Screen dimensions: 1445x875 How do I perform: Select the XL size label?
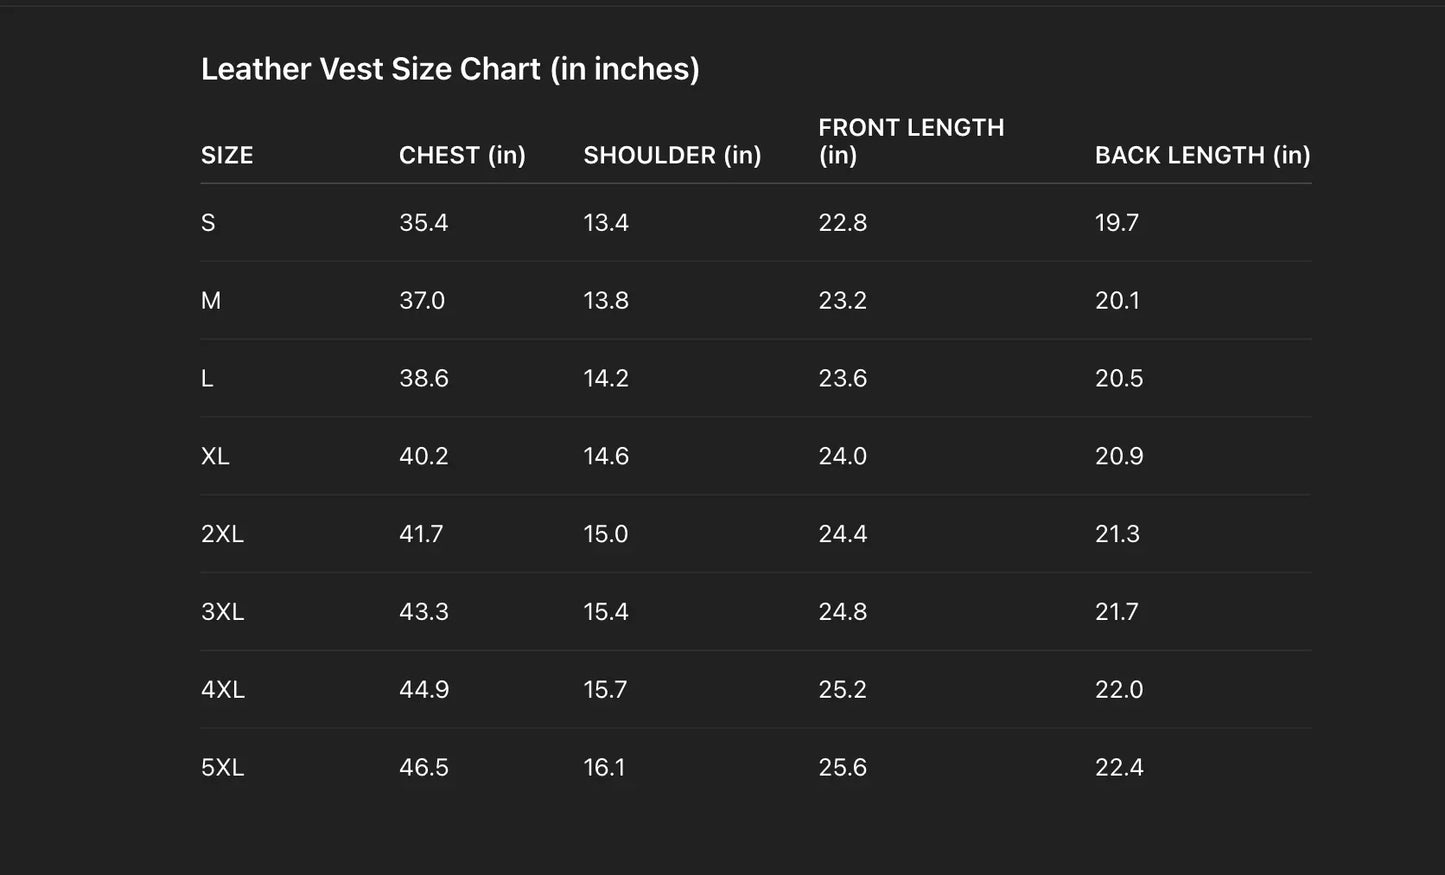[x=215, y=457]
